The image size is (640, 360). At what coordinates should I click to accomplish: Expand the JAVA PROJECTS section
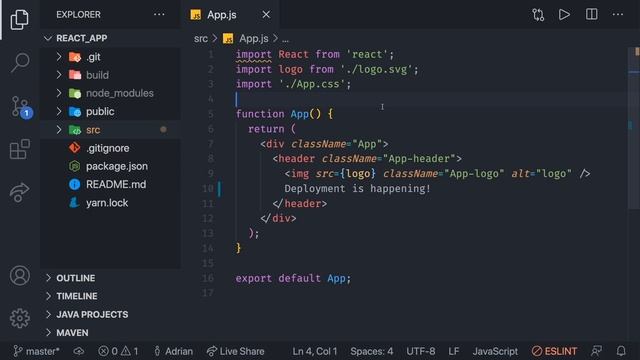tap(110, 315)
